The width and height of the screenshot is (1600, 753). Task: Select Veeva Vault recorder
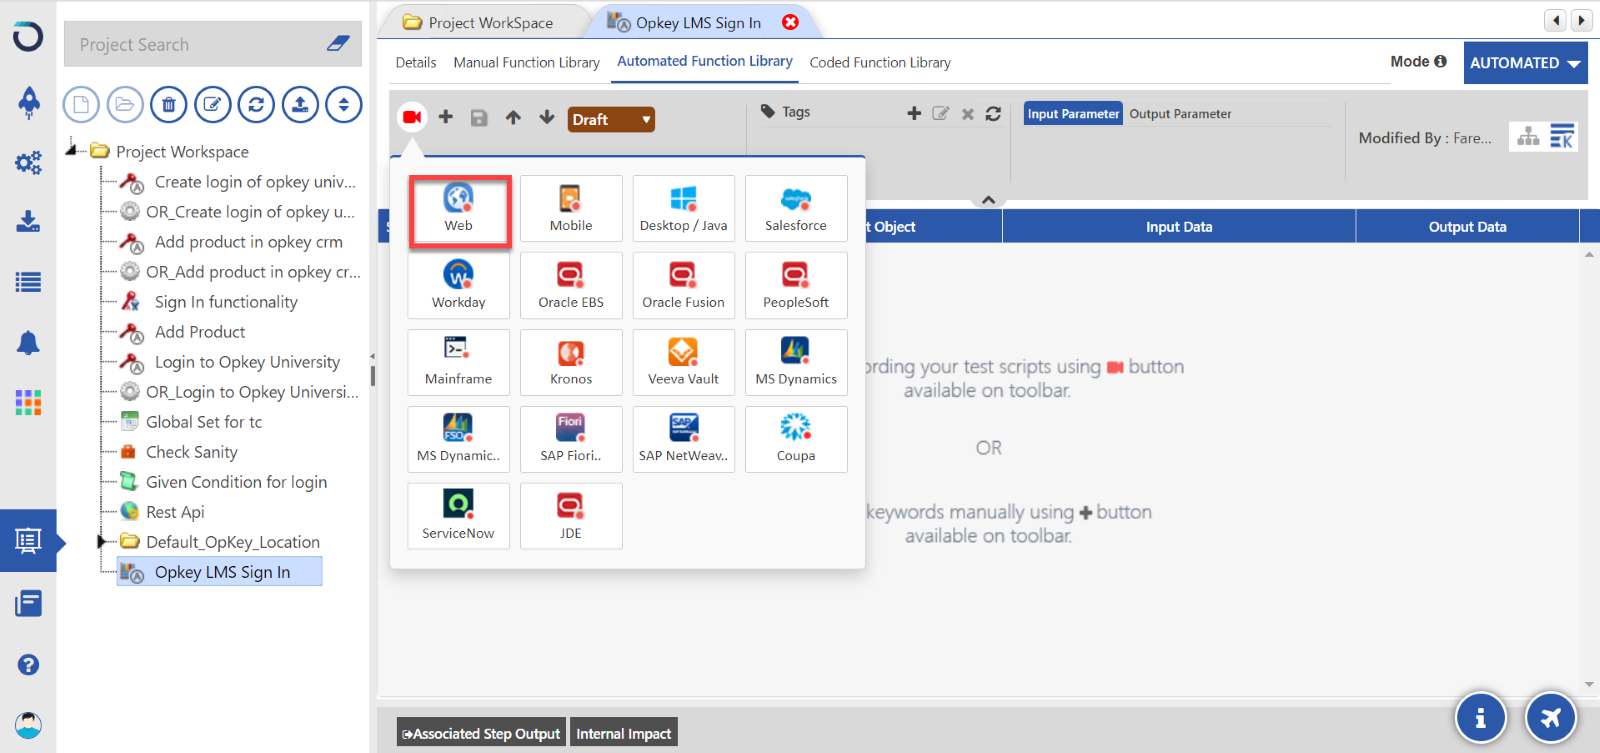click(x=684, y=363)
